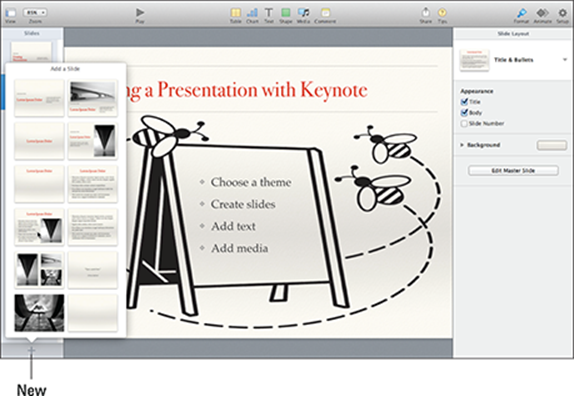Image resolution: width=574 pixels, height=396 pixels.
Task: Uncheck the Title appearance checkbox
Action: 464,102
